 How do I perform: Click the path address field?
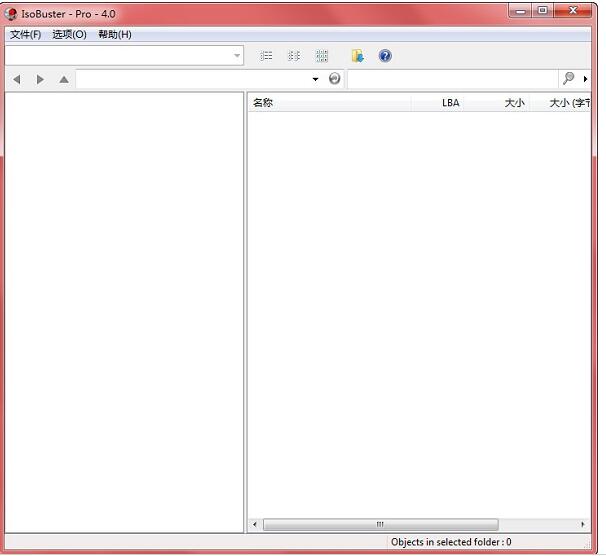point(192,79)
